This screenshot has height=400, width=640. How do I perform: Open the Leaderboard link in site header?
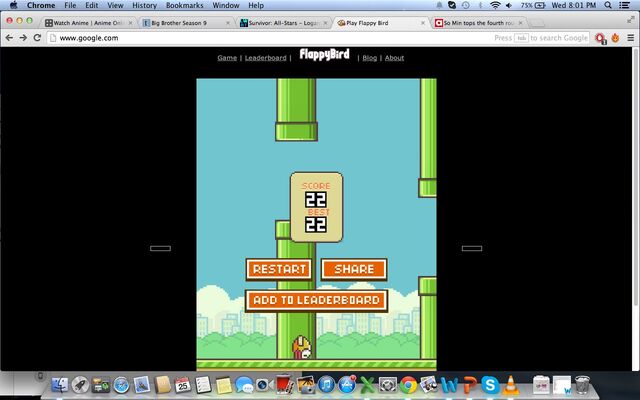265,58
